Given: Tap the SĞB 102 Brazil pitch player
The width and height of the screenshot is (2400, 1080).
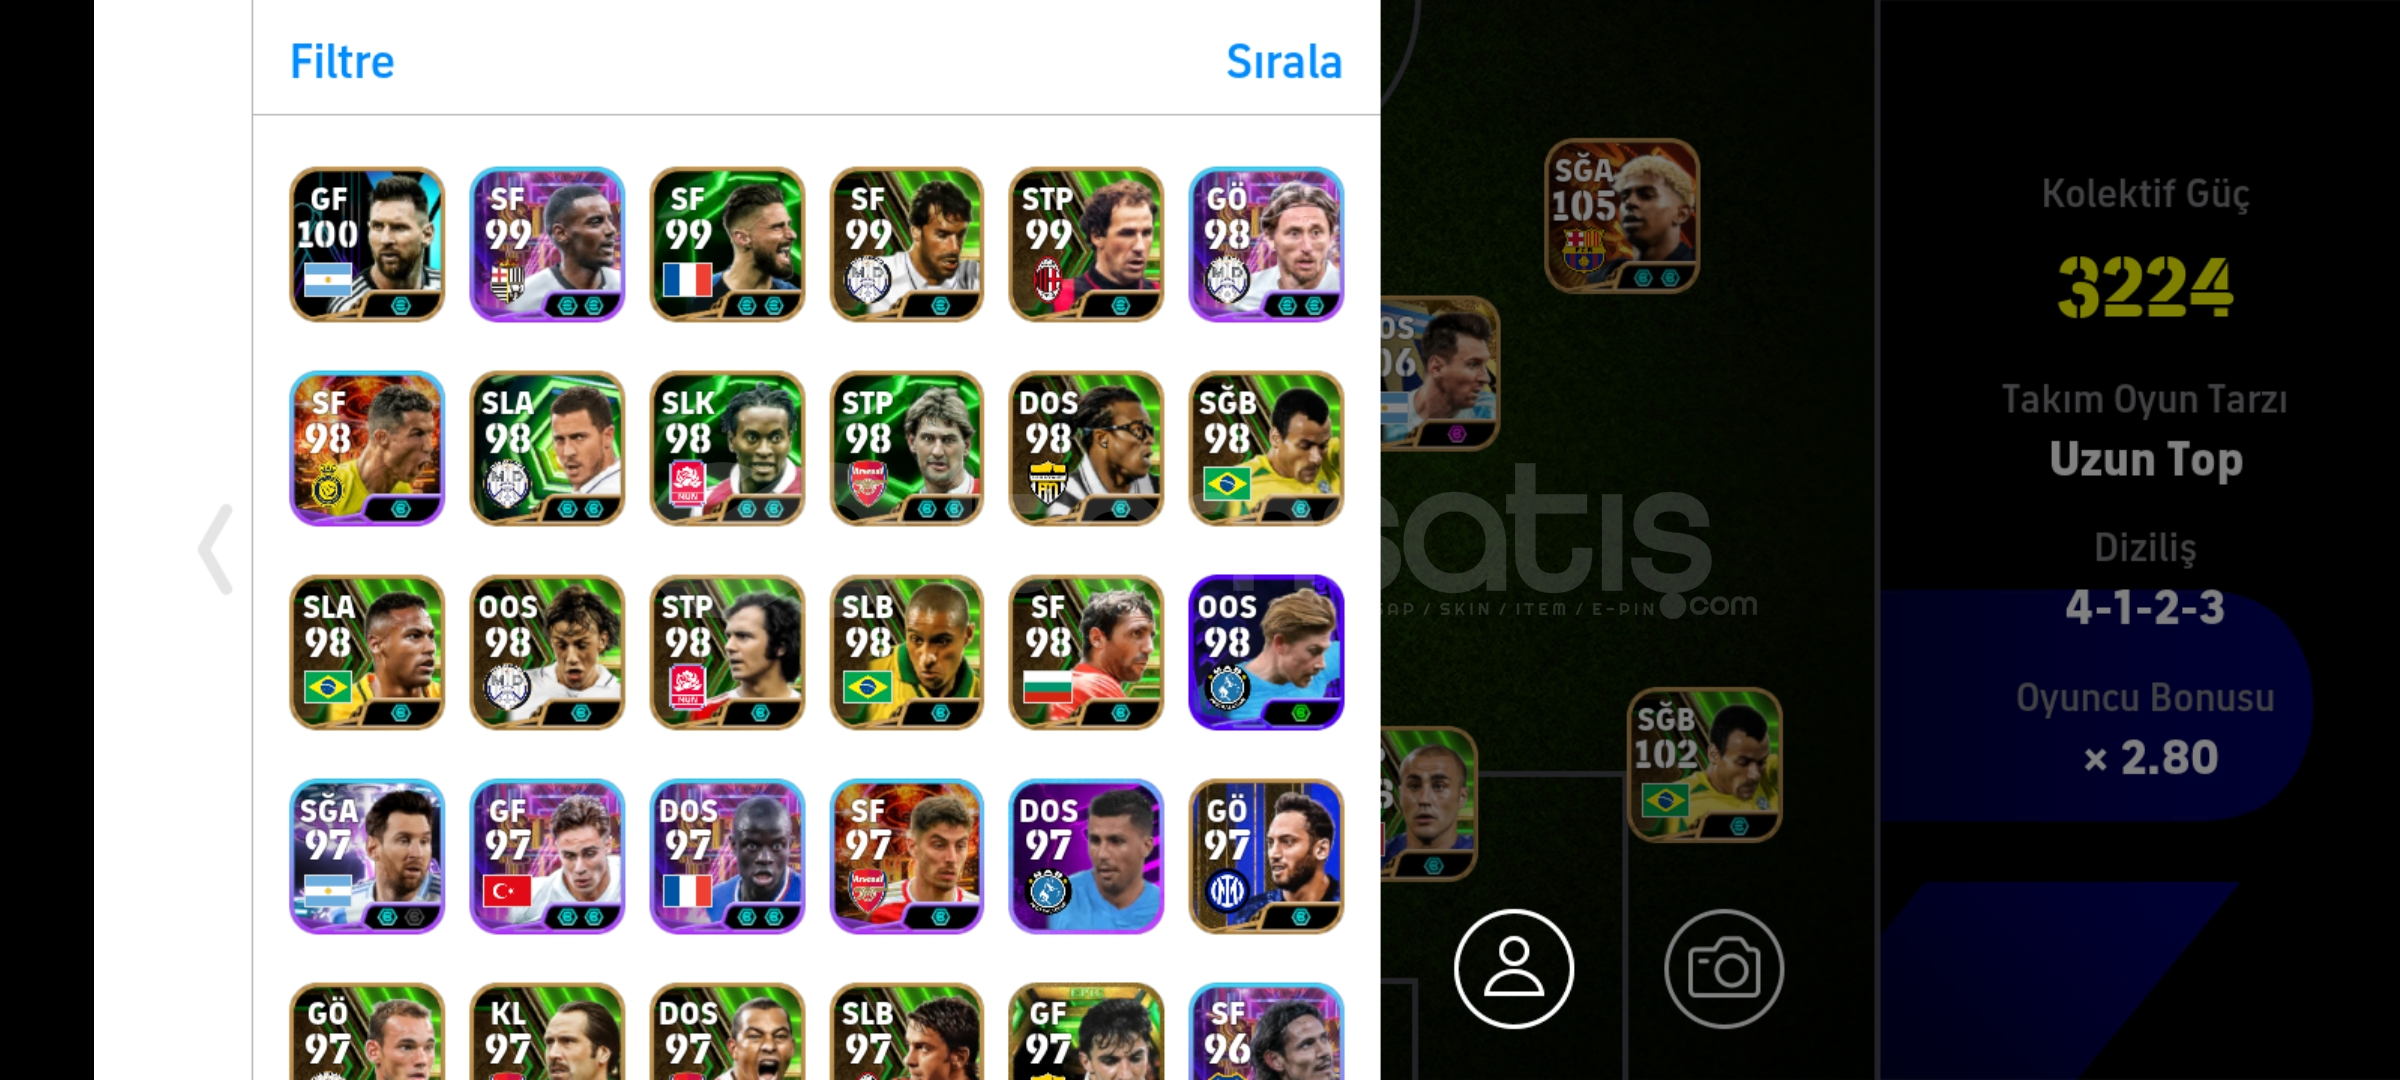Looking at the screenshot, I should coord(1705,764).
